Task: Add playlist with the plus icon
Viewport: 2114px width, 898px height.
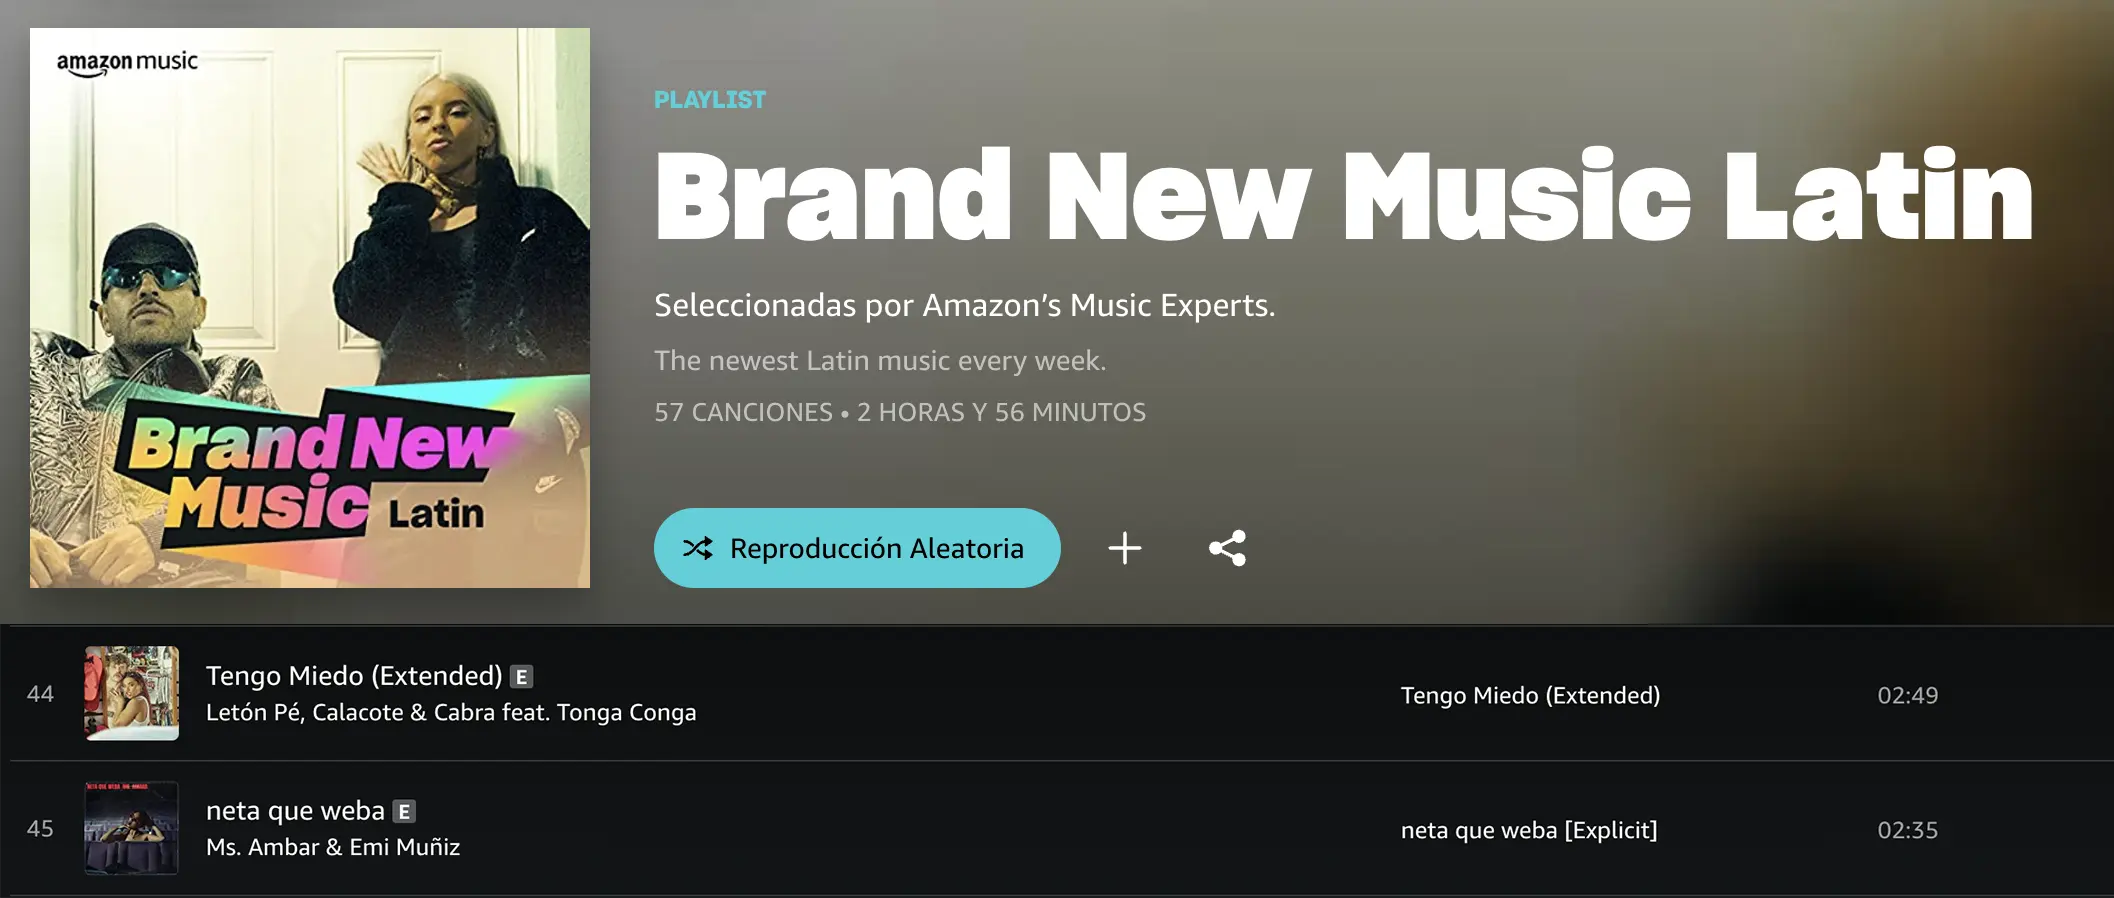Action: tap(1125, 548)
